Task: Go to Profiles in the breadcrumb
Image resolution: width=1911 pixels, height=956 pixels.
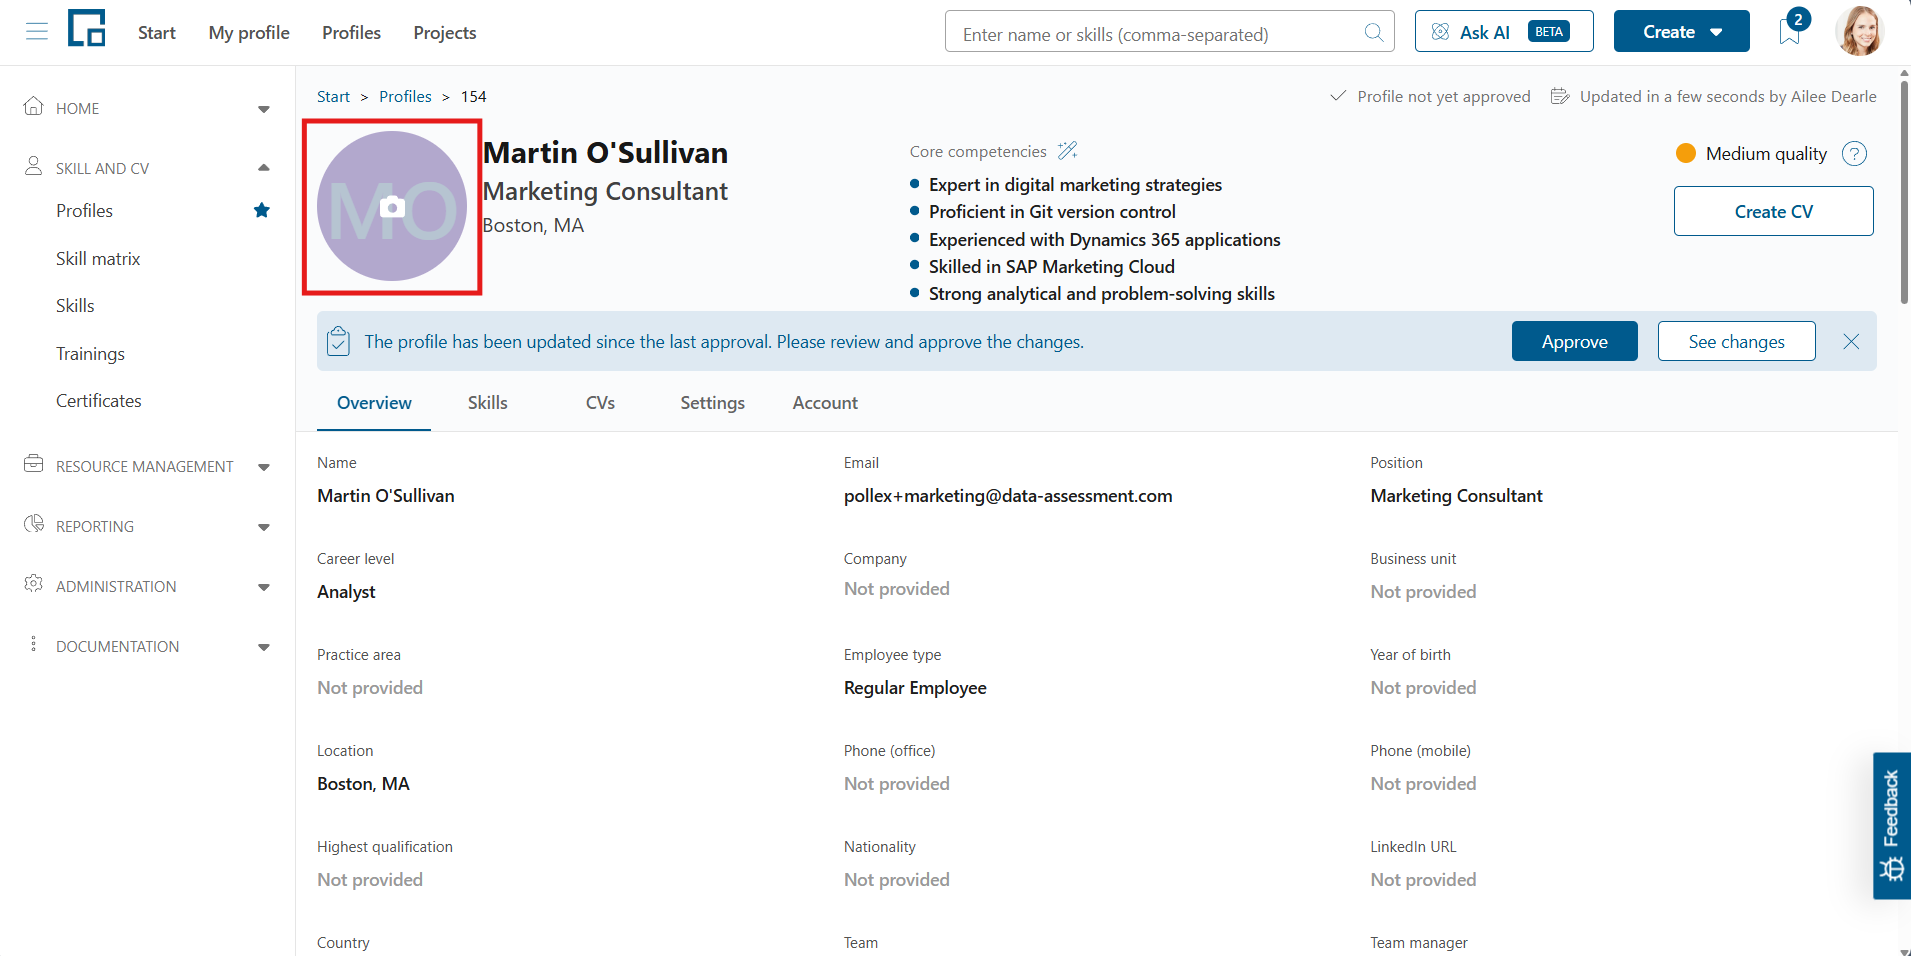Action: 405,96
